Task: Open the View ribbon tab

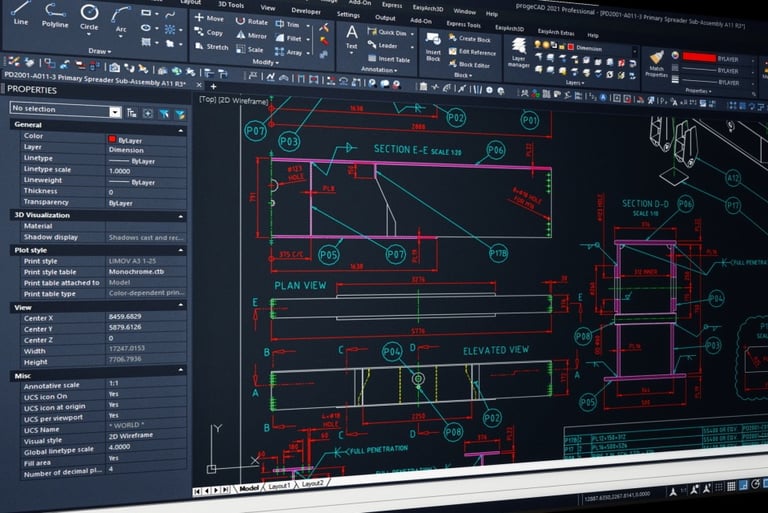Action: pos(268,7)
